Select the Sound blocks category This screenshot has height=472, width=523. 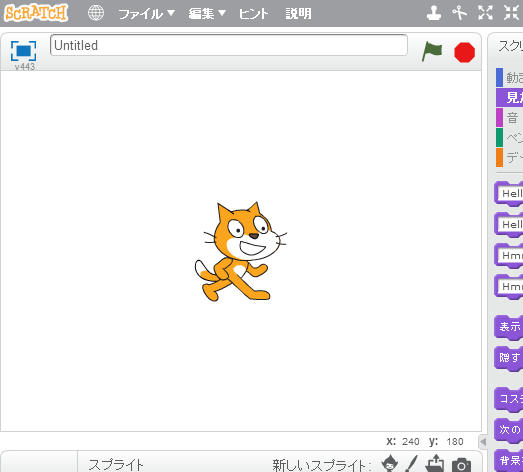click(509, 117)
